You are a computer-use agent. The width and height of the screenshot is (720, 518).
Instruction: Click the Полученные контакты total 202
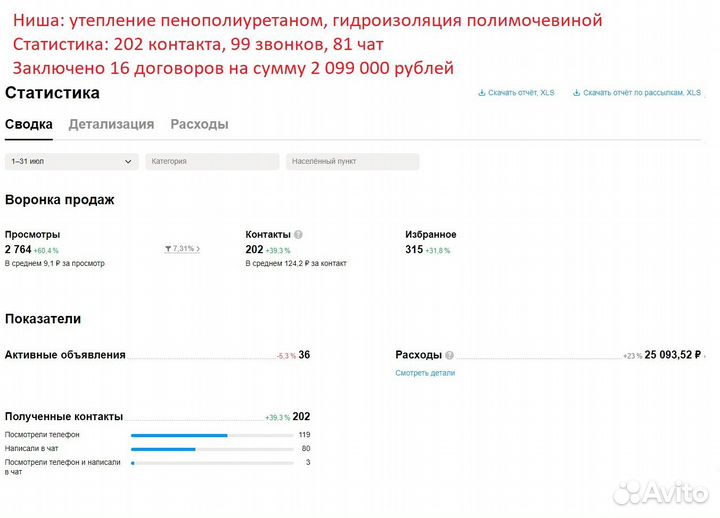pyautogui.click(x=301, y=417)
